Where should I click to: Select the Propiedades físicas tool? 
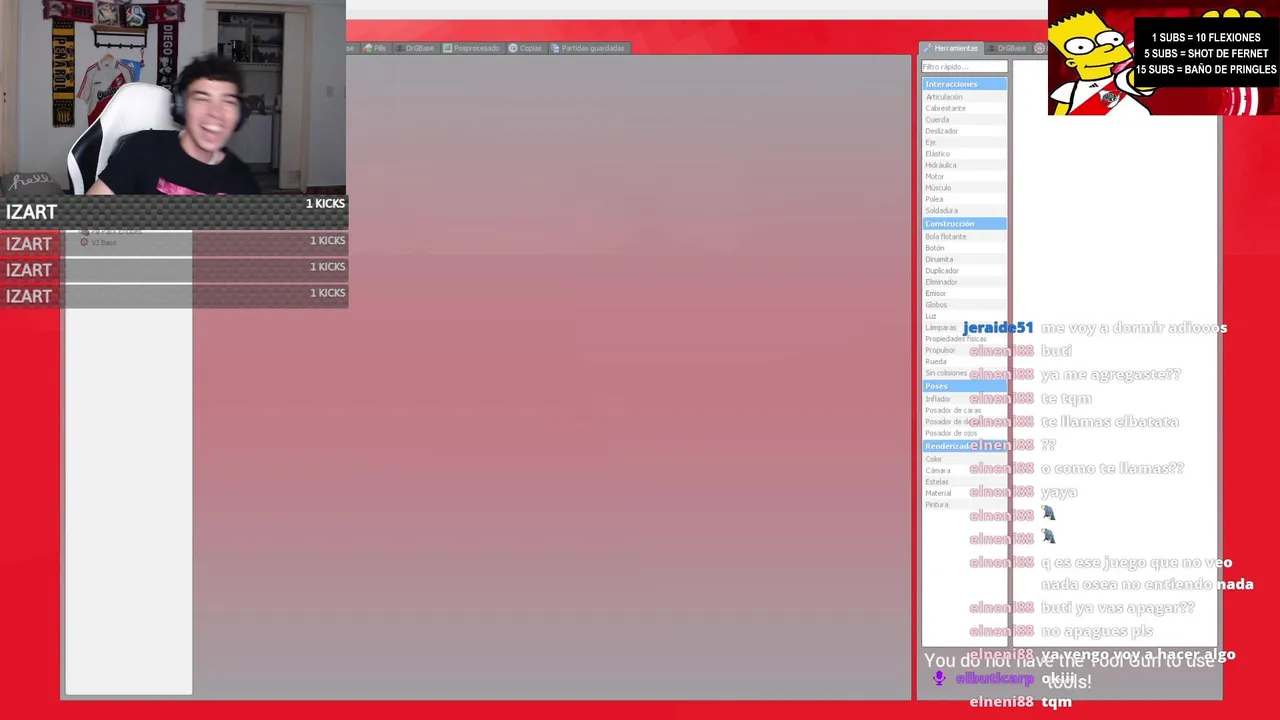(964, 339)
